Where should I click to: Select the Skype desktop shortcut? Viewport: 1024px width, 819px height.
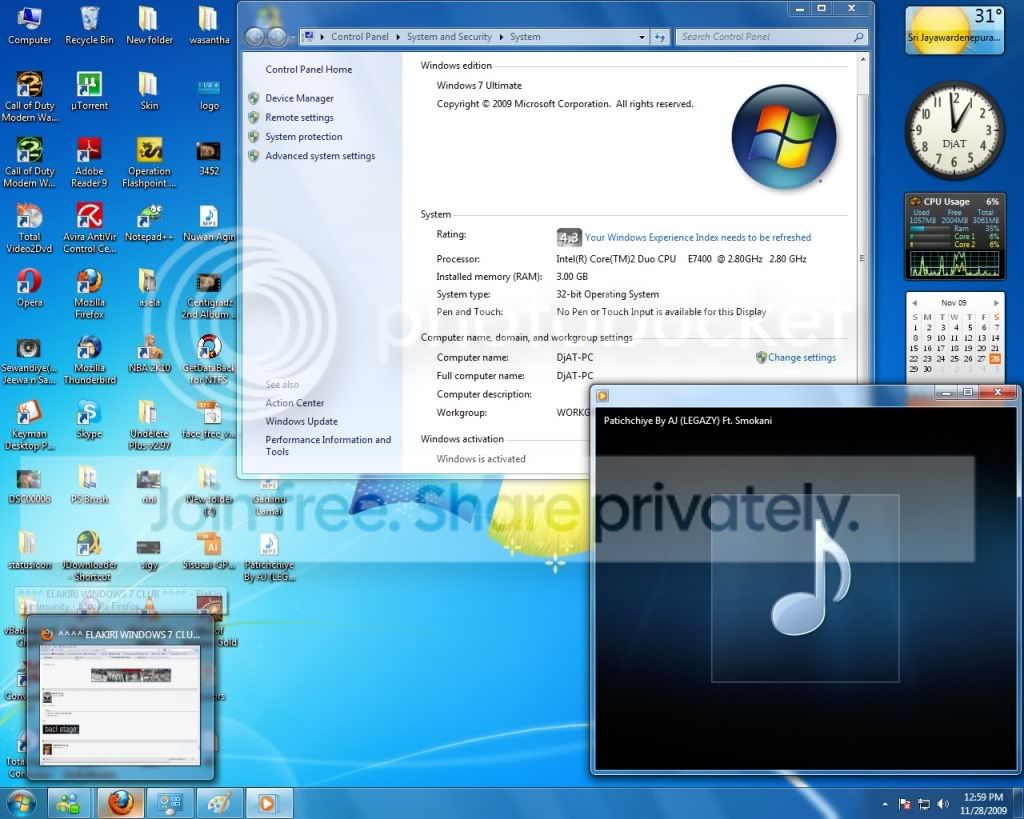[x=89, y=419]
